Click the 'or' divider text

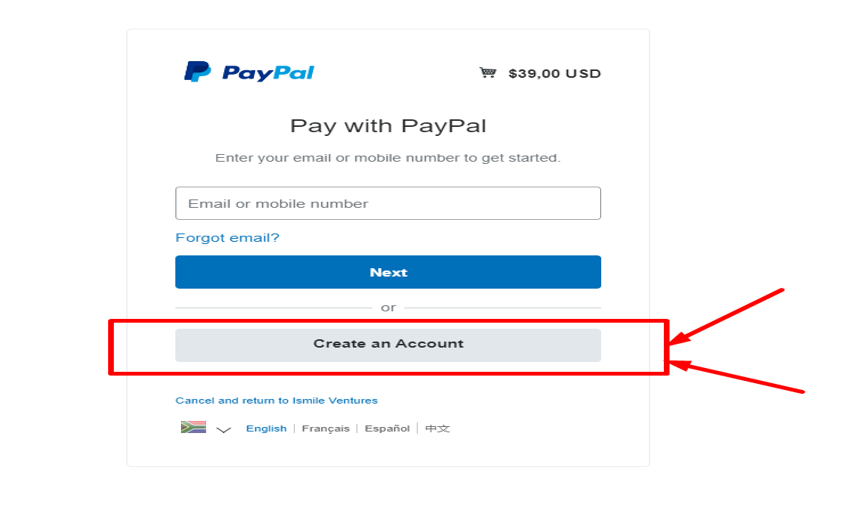pyautogui.click(x=388, y=308)
